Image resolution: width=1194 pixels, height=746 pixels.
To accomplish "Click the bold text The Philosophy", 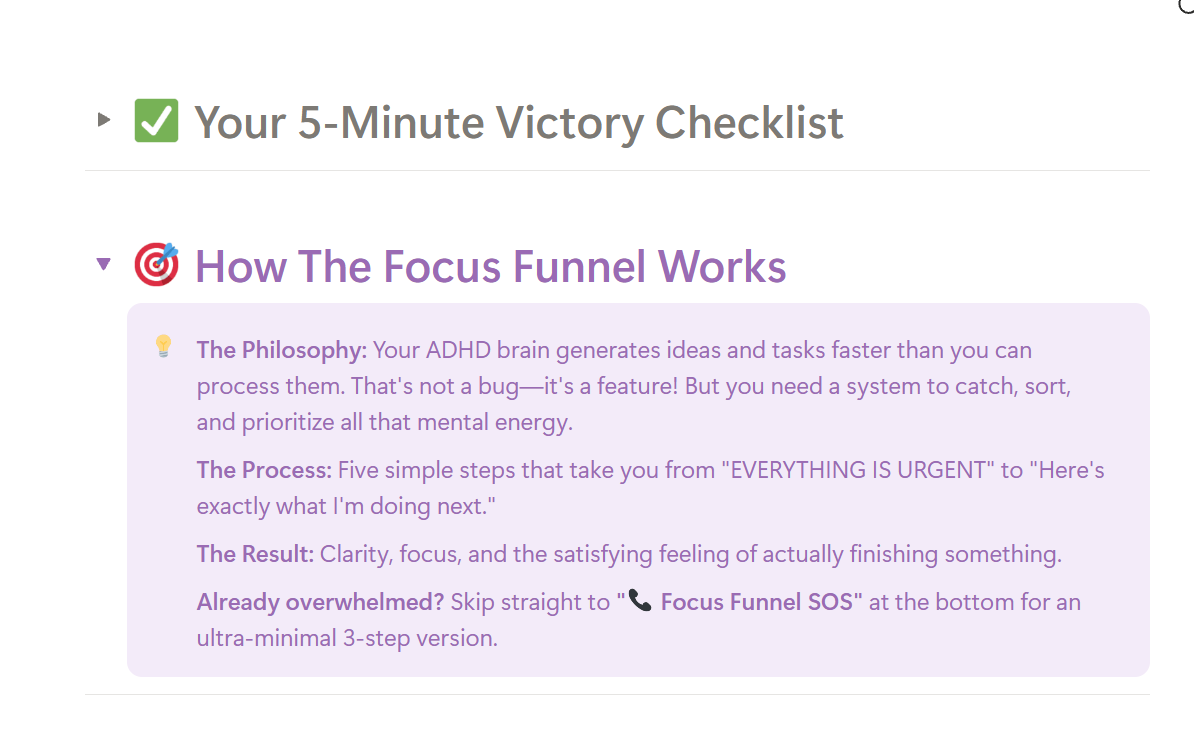I will [279, 349].
